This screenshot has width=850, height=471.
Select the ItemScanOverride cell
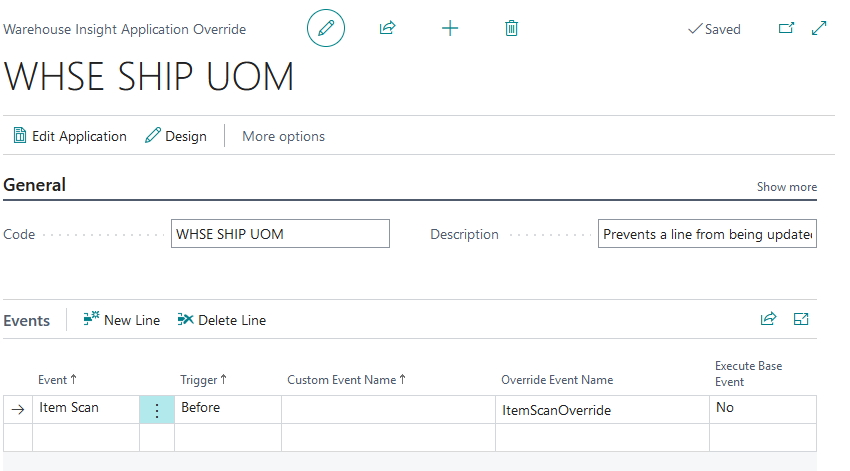pyautogui.click(x=602, y=410)
